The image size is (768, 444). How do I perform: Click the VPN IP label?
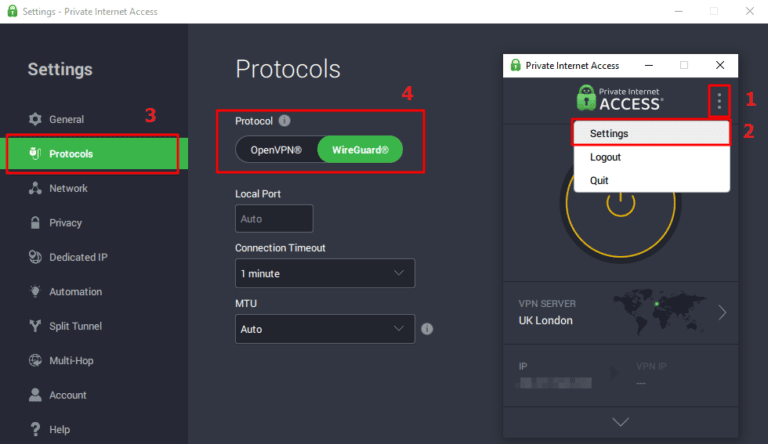point(651,366)
